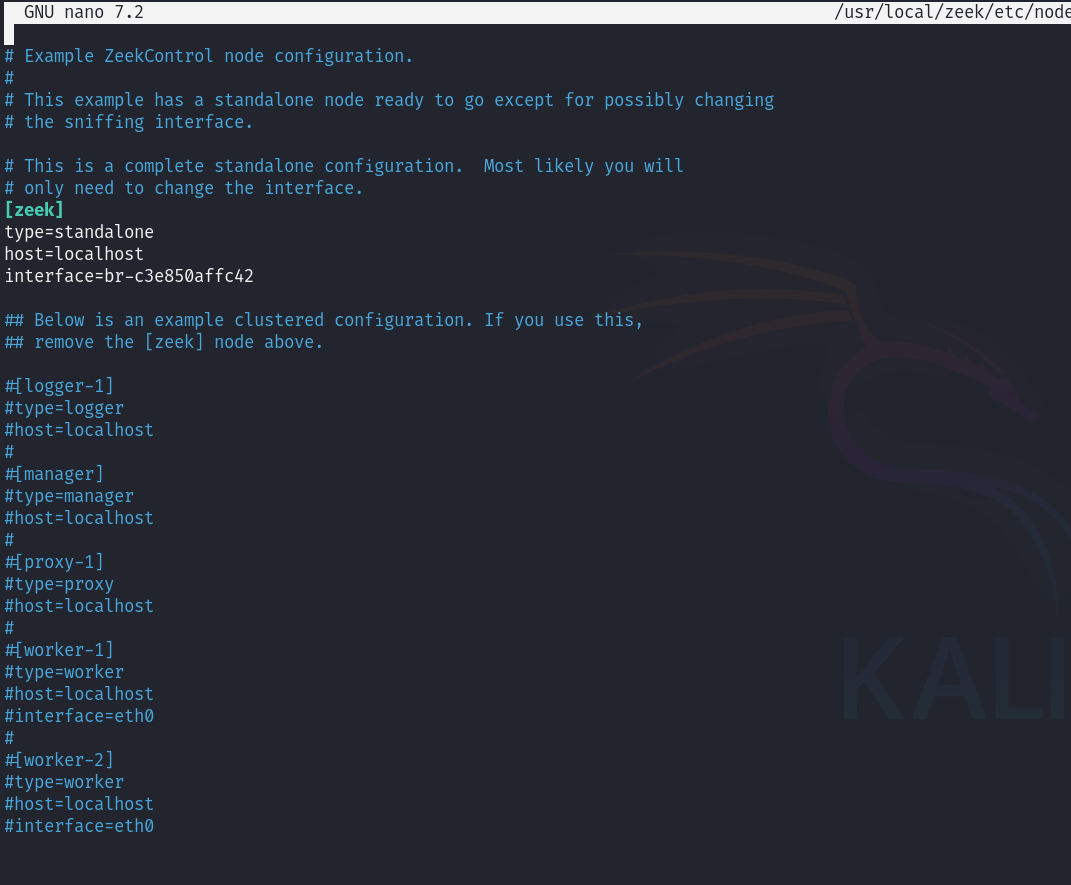
Task: Click the "# the sniffing interface." comment line
Action: click(x=128, y=122)
